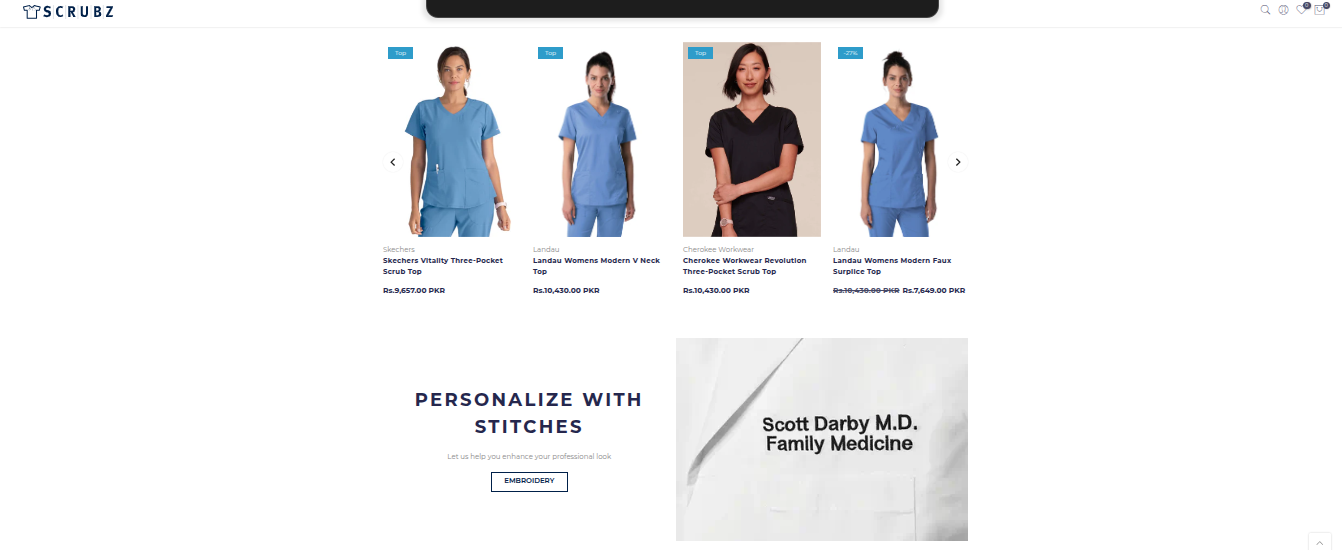Click the embroidered lab coat image

click(822, 439)
